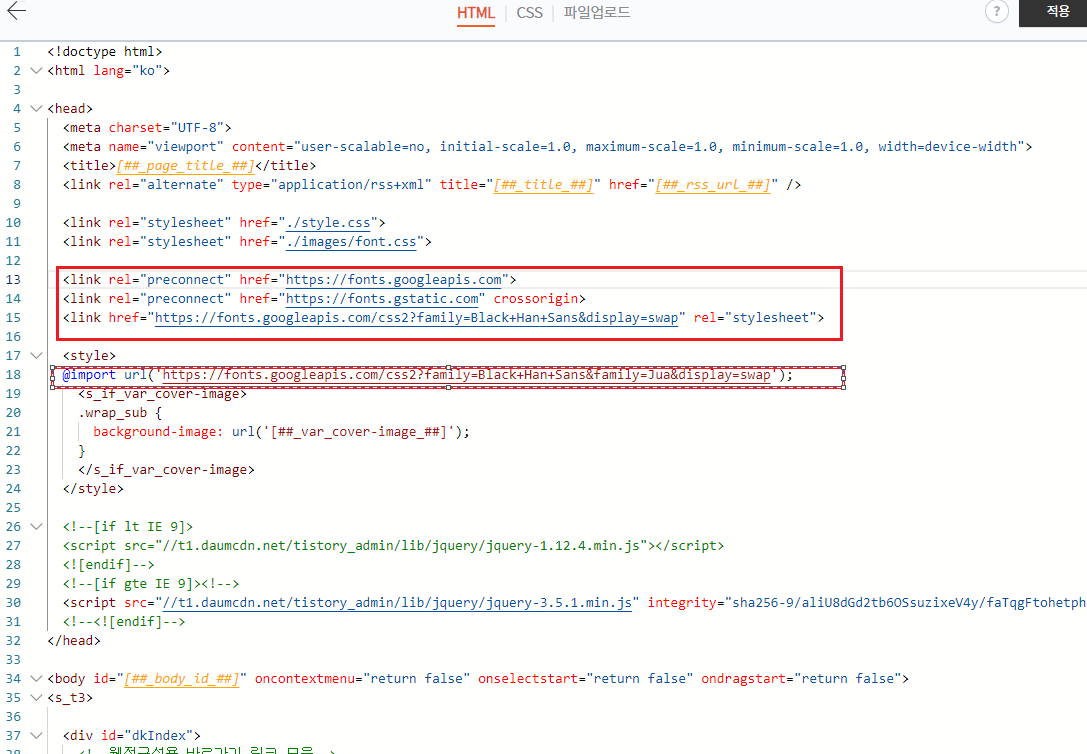Apply changes with the 적용 button
Screen dimensions: 1087x754
(x=1053, y=12)
